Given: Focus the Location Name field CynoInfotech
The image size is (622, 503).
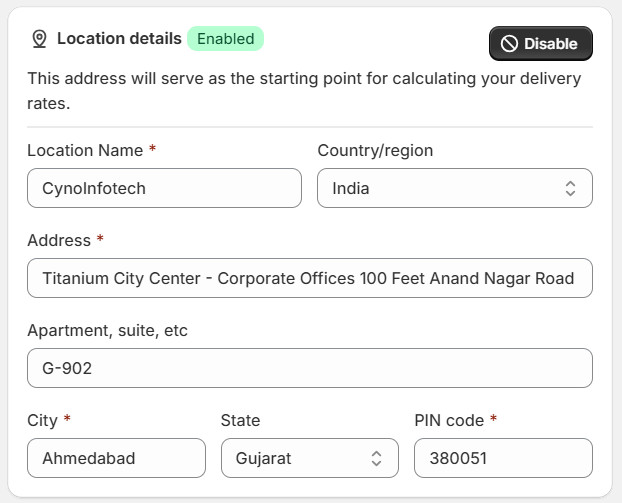Looking at the screenshot, I should 164,188.
